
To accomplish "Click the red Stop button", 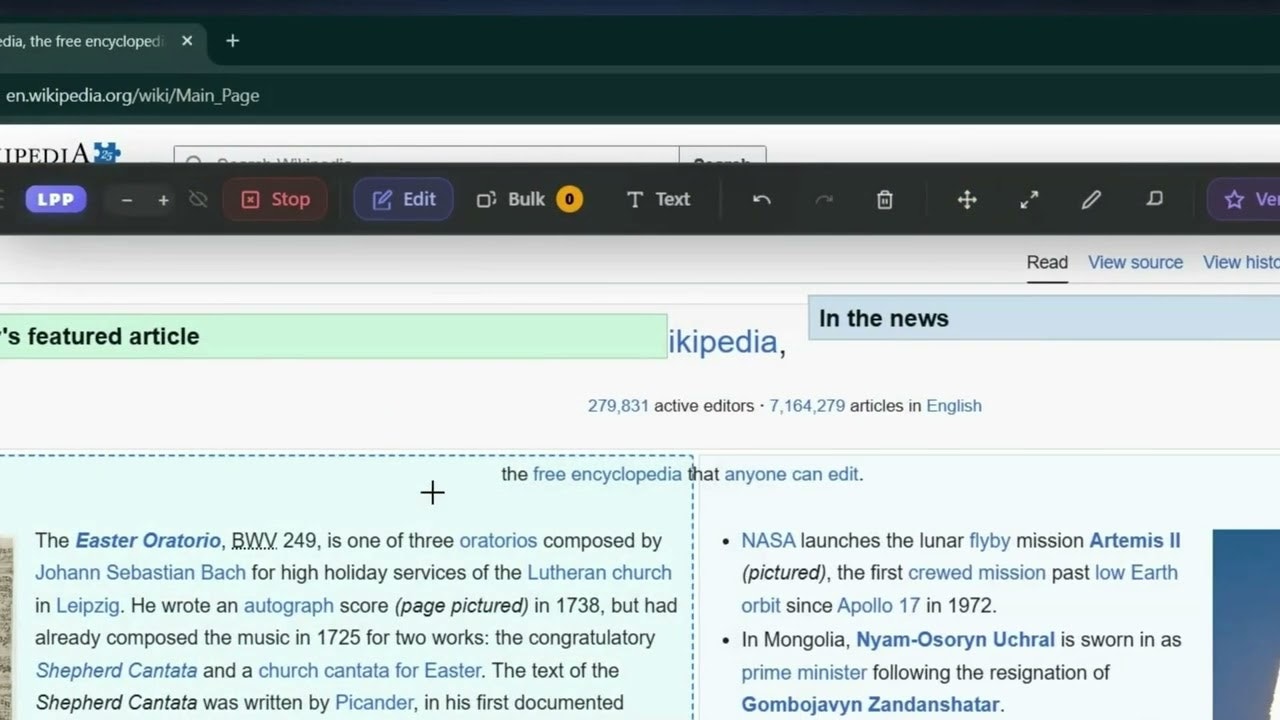I will [275, 199].
